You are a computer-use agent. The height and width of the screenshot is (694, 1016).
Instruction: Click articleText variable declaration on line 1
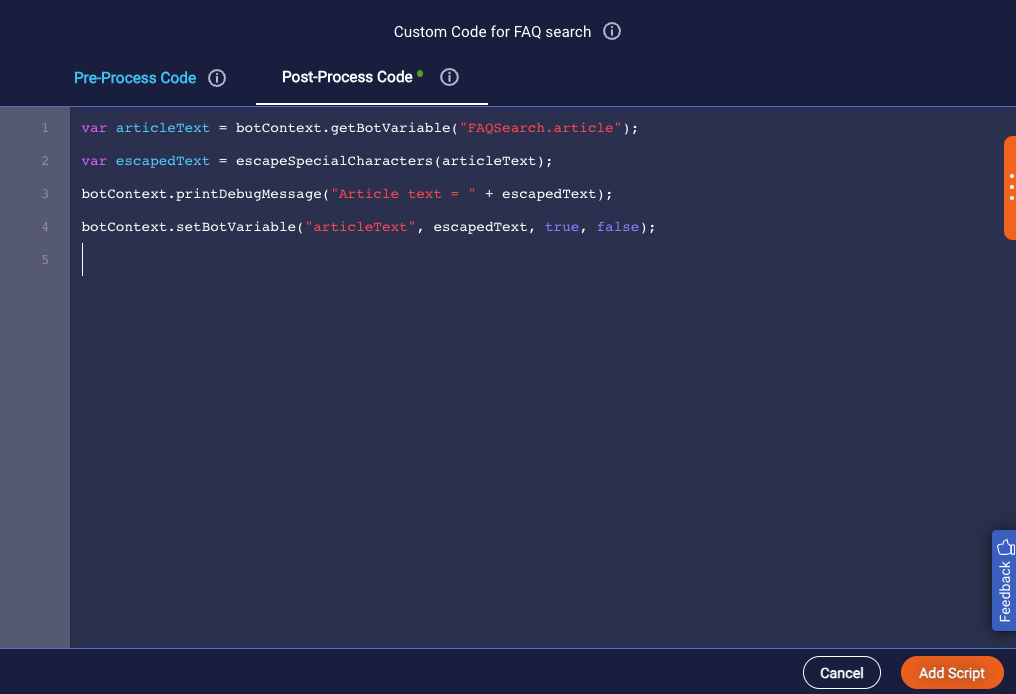163,128
